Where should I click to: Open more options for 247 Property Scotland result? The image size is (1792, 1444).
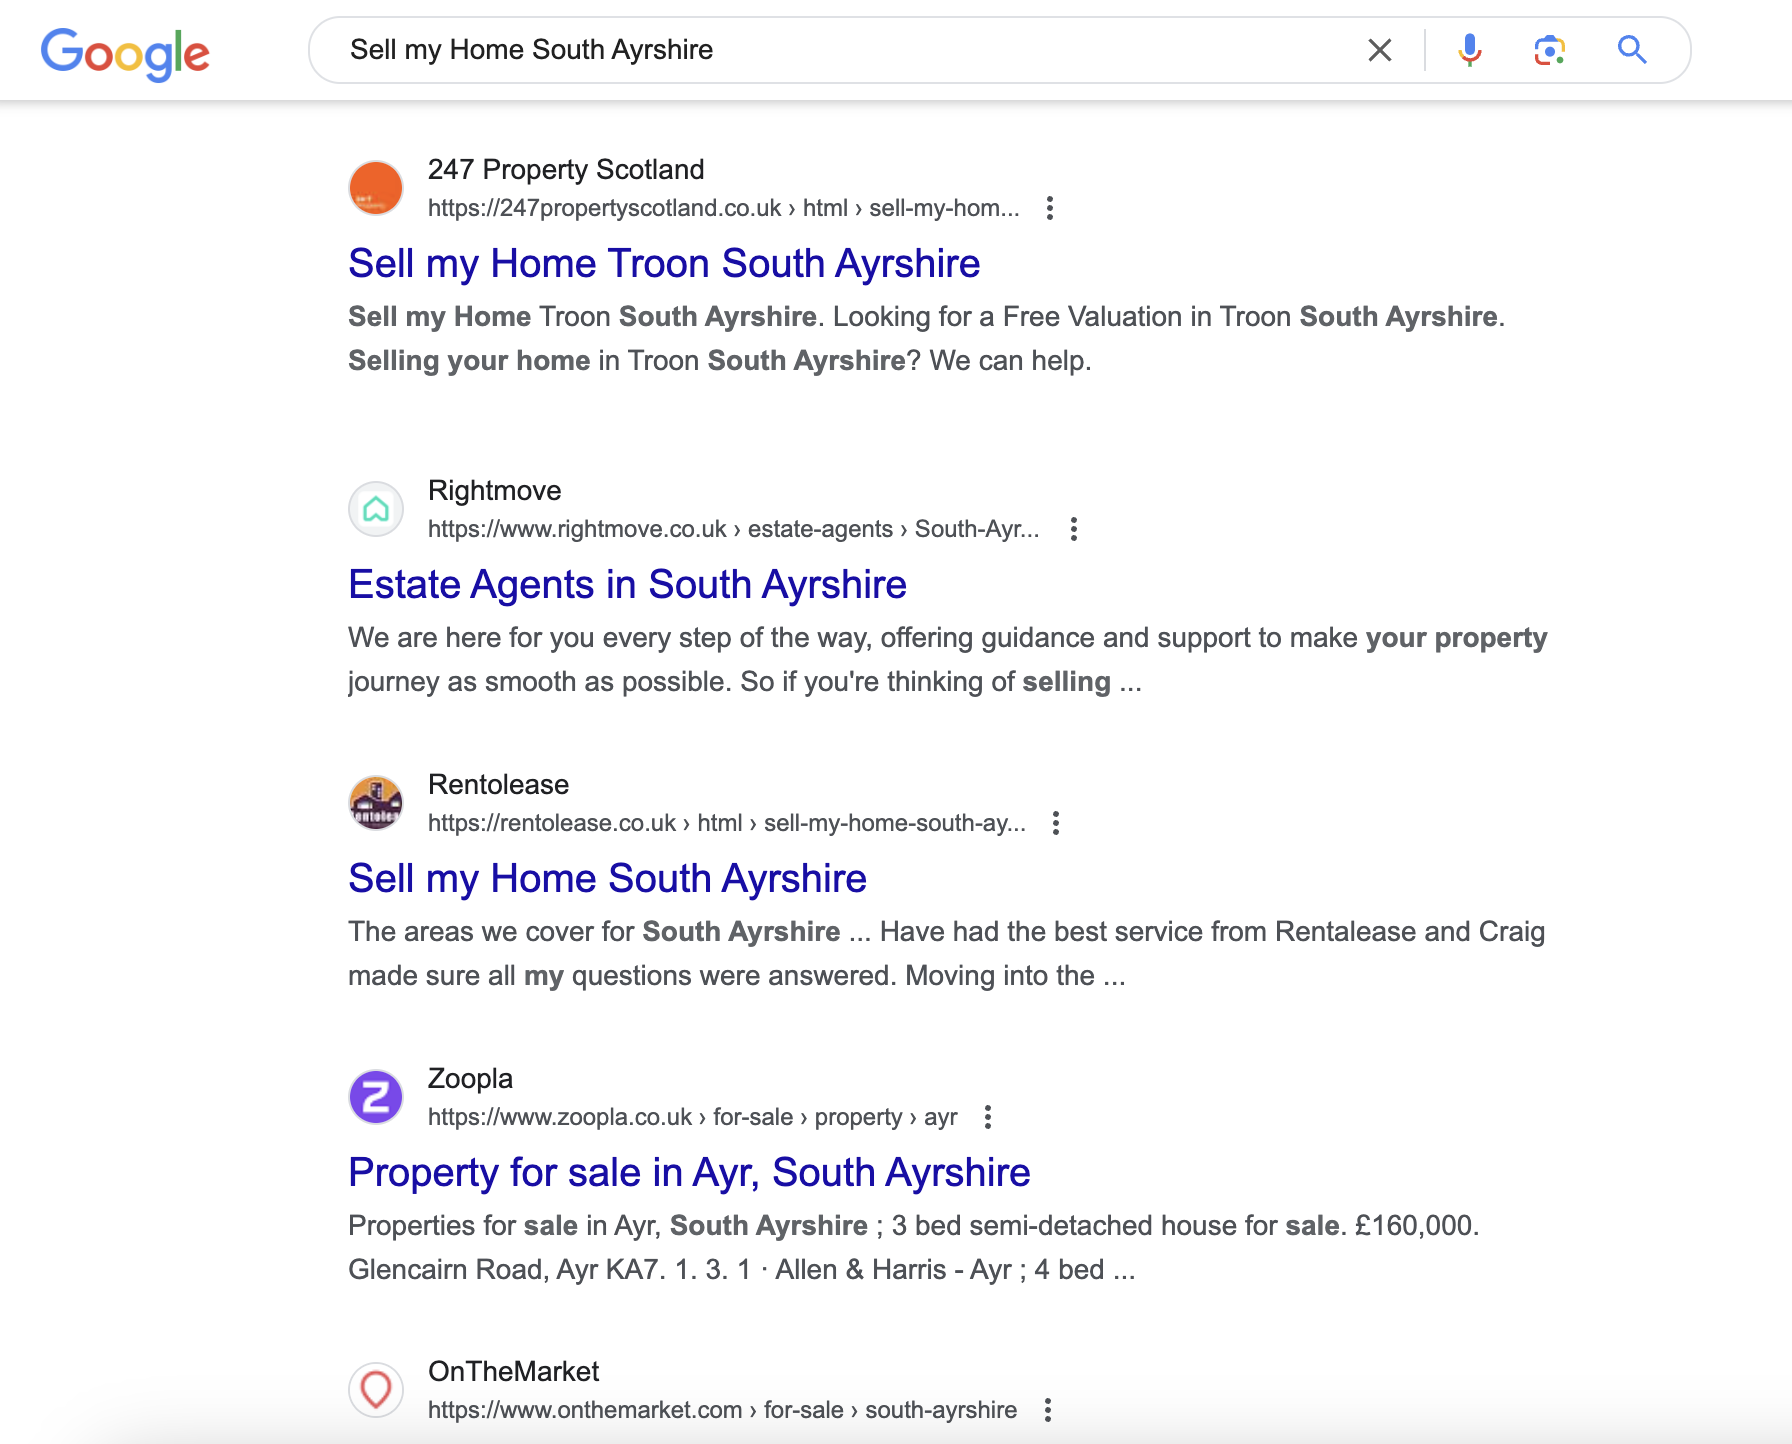tap(1049, 208)
